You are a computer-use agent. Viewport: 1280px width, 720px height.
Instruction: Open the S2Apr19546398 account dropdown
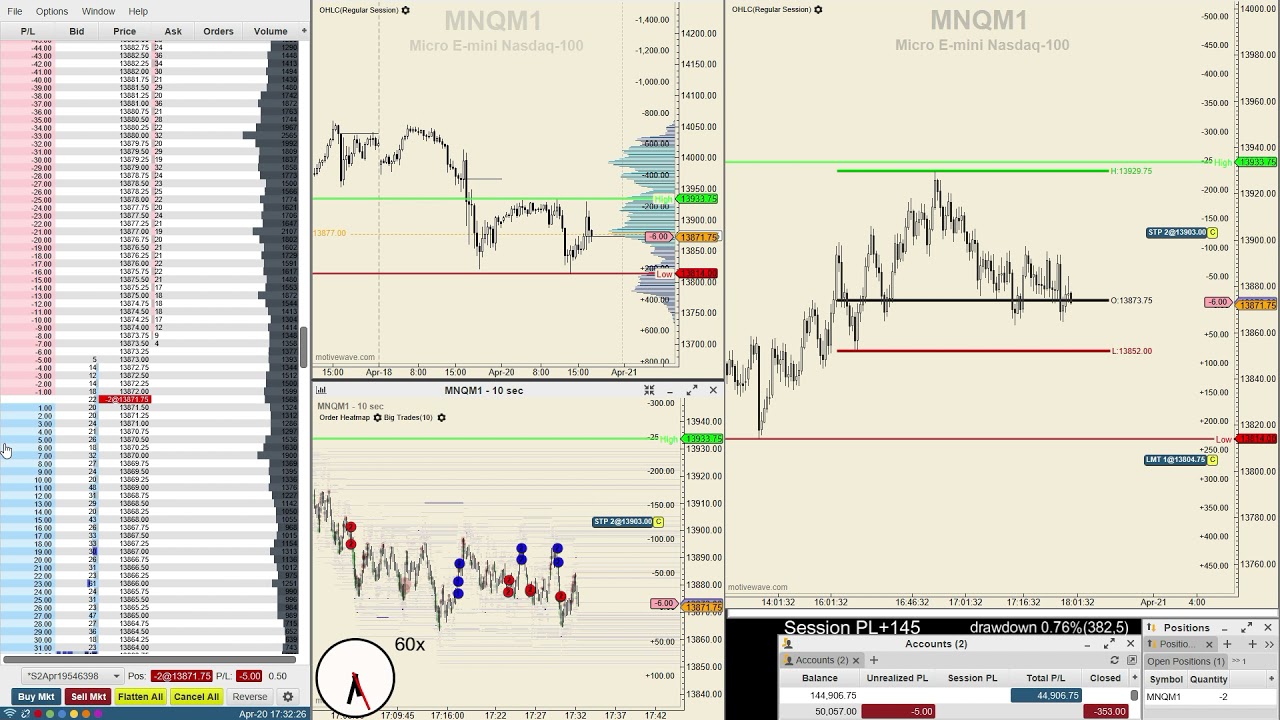73,676
